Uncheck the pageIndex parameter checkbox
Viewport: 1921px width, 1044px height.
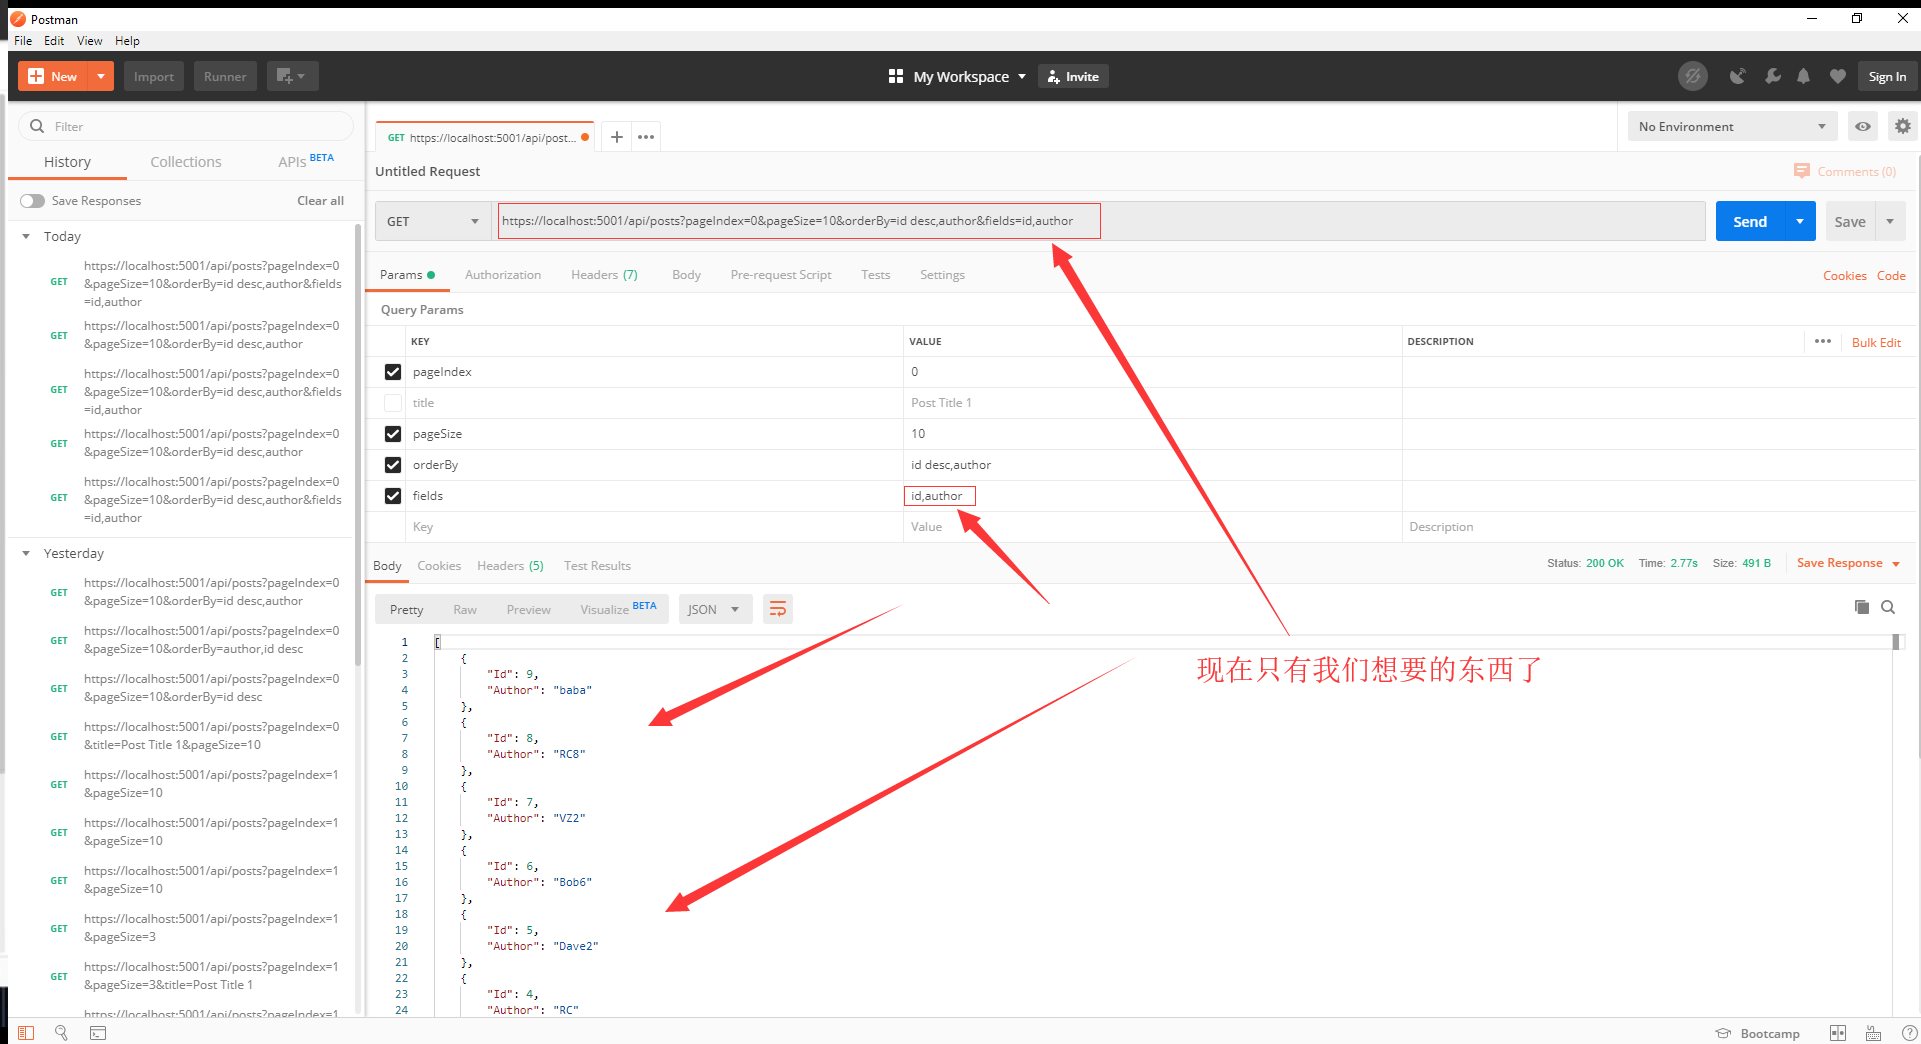(393, 372)
